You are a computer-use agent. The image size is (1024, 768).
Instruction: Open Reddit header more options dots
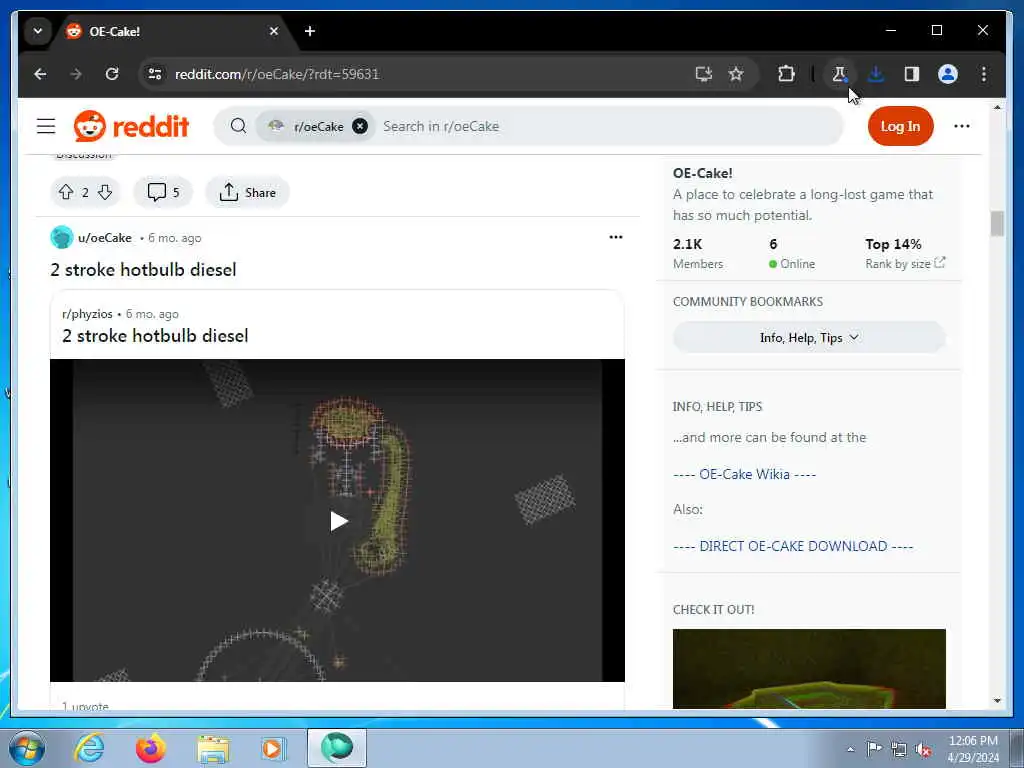[x=961, y=126]
